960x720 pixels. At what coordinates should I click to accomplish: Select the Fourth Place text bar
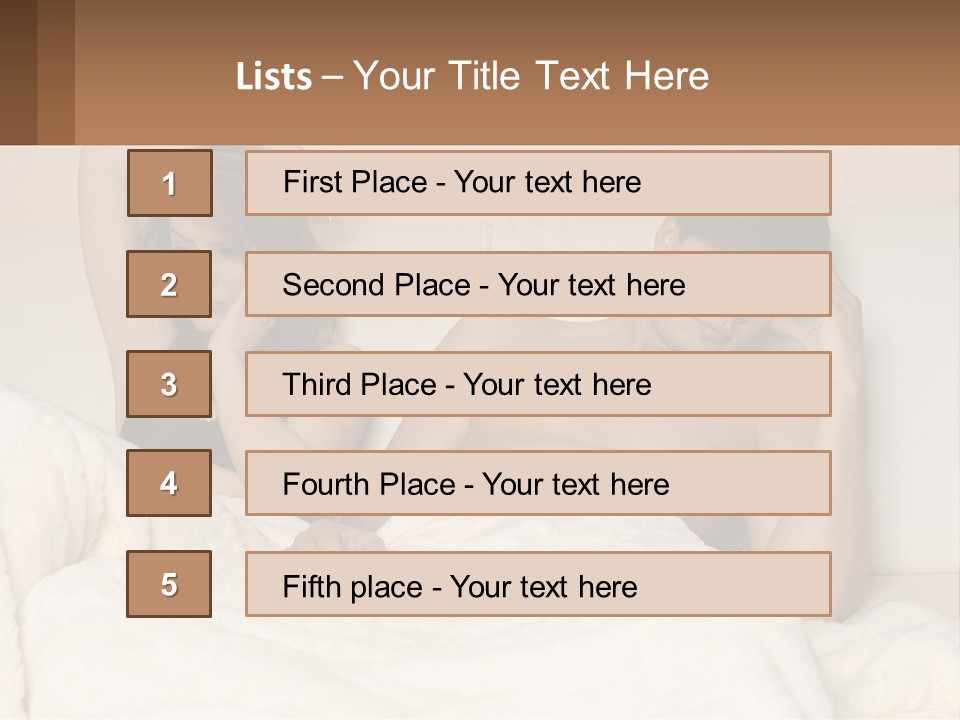[538, 484]
